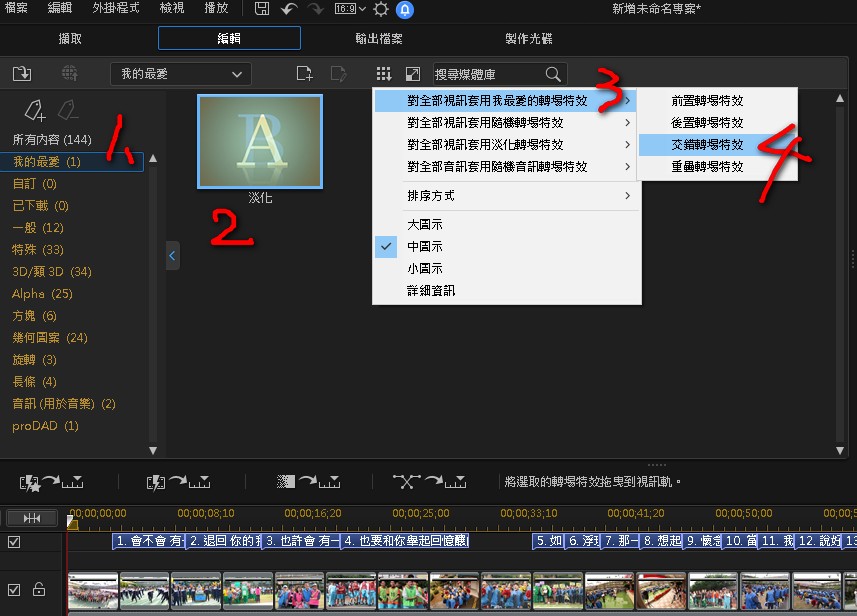Open the 檔案 menu
This screenshot has height=616, width=857.
[16, 8]
